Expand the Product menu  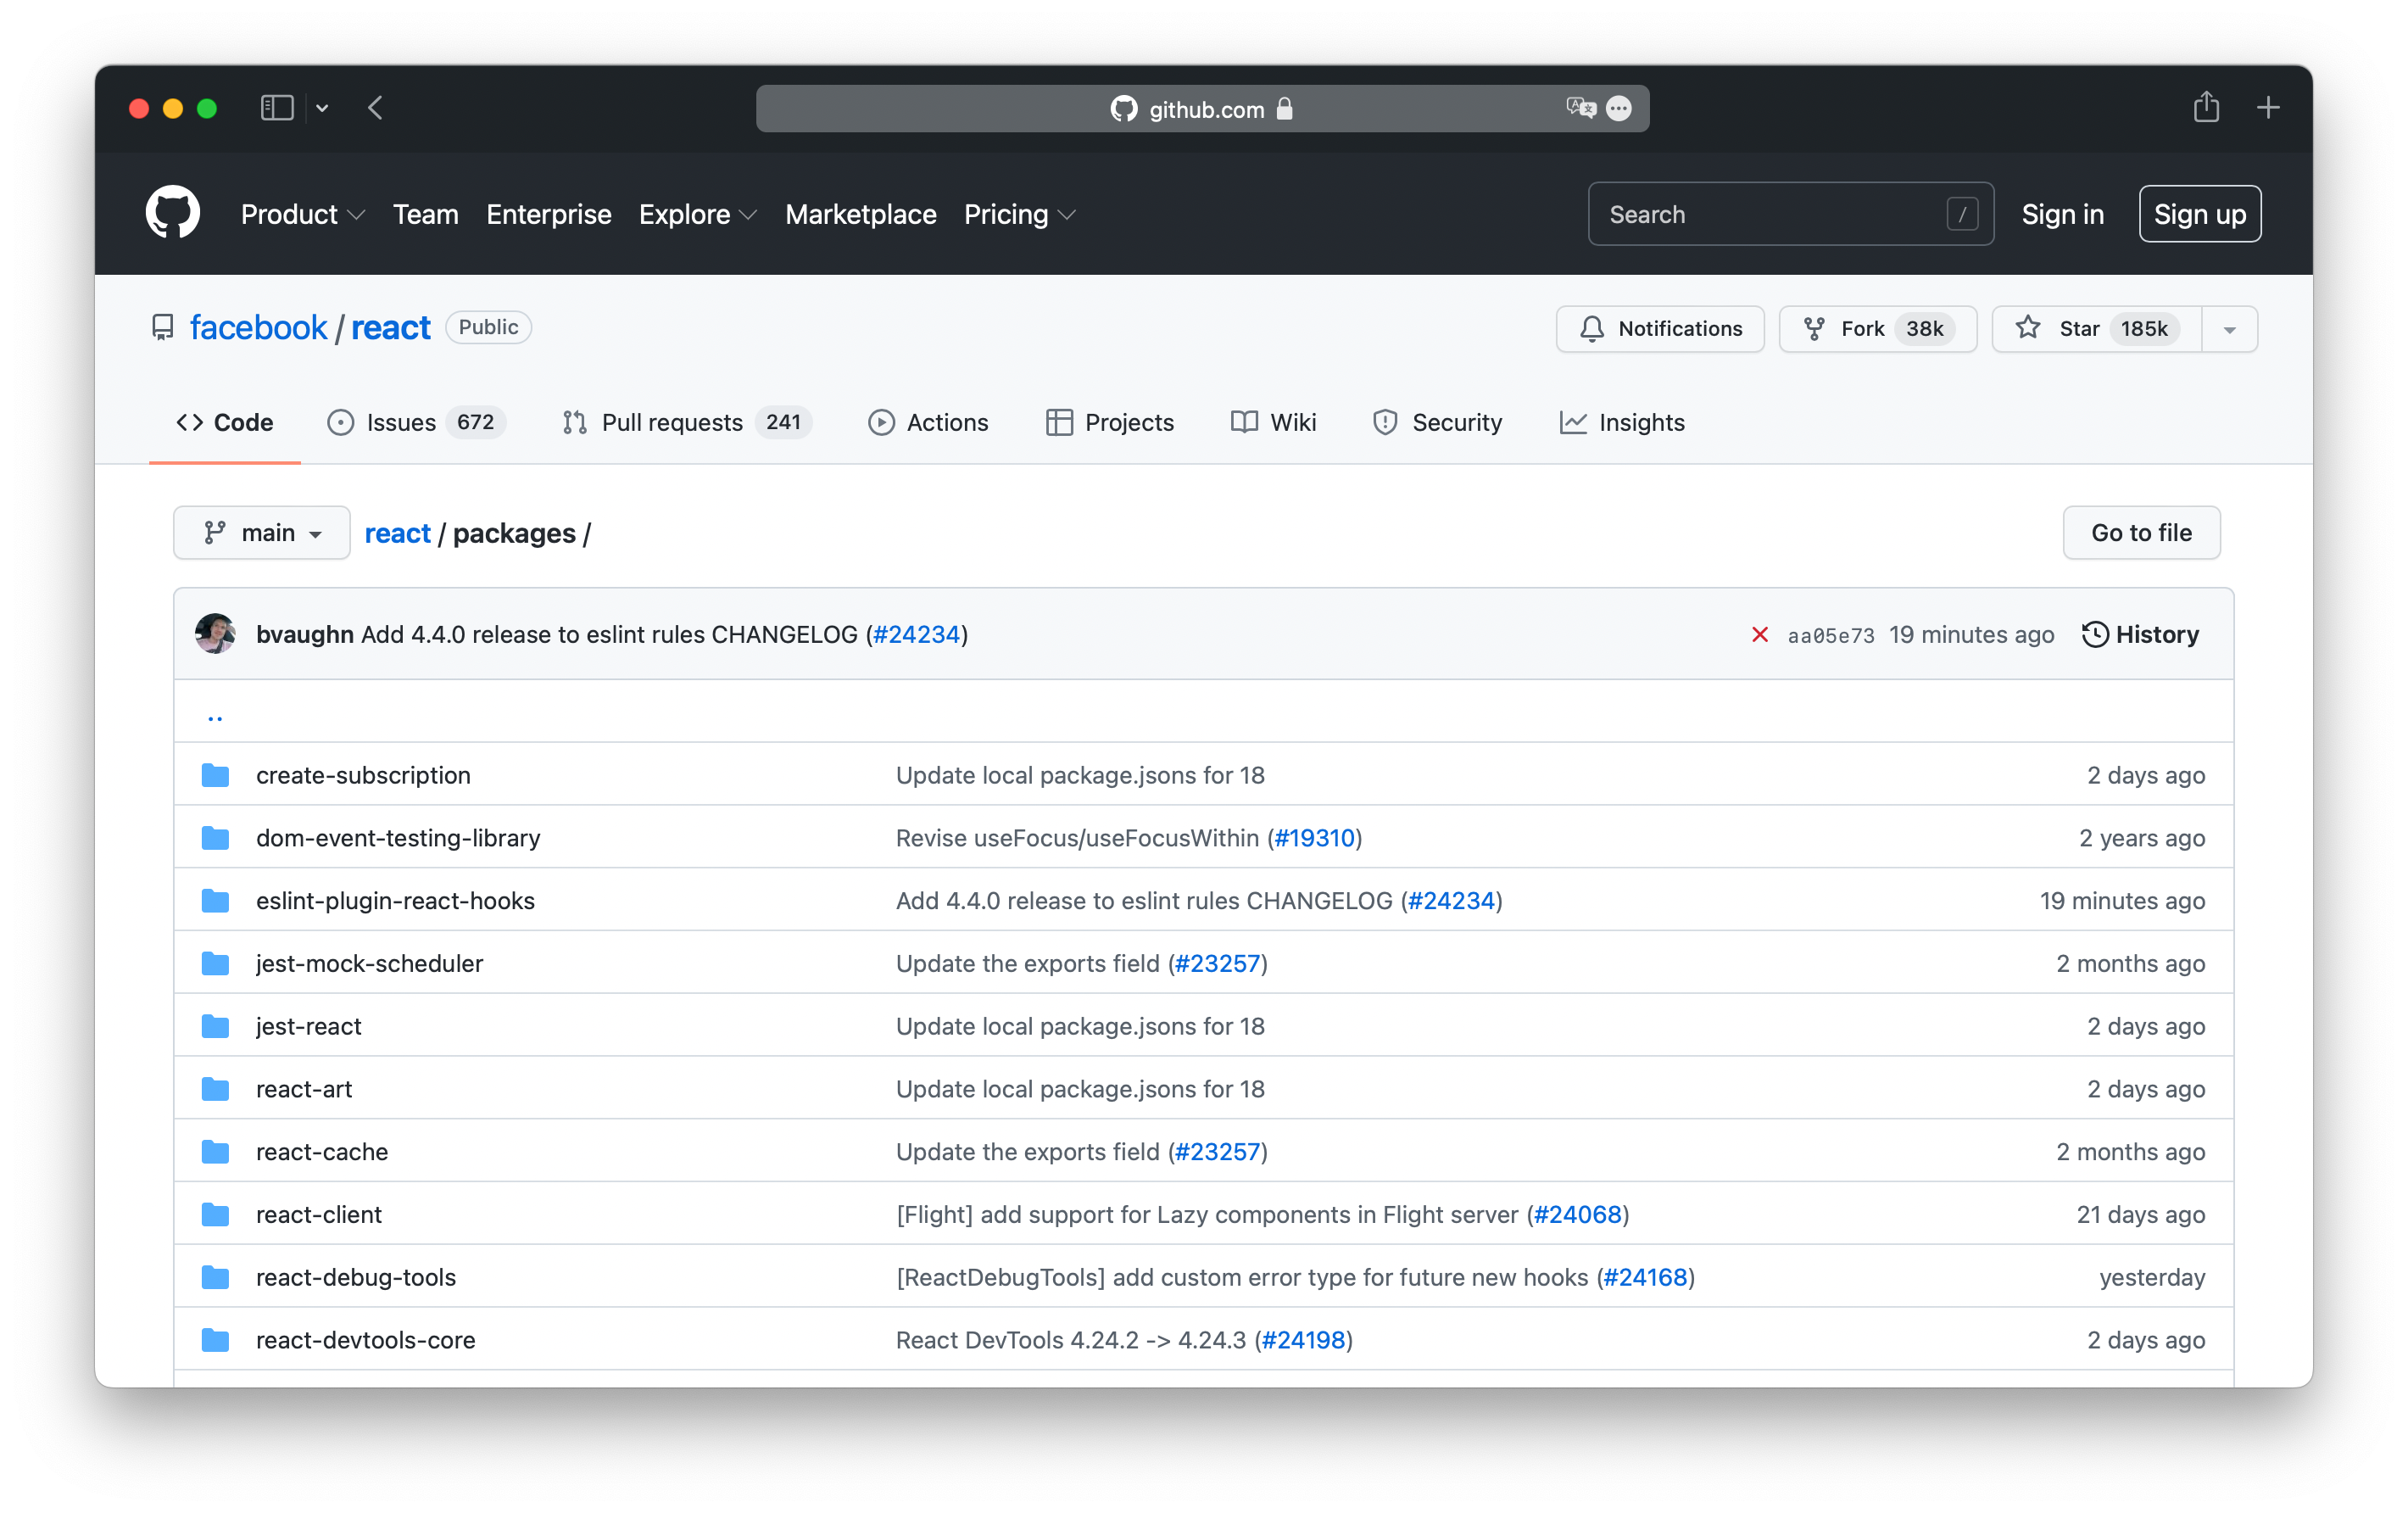click(x=304, y=215)
